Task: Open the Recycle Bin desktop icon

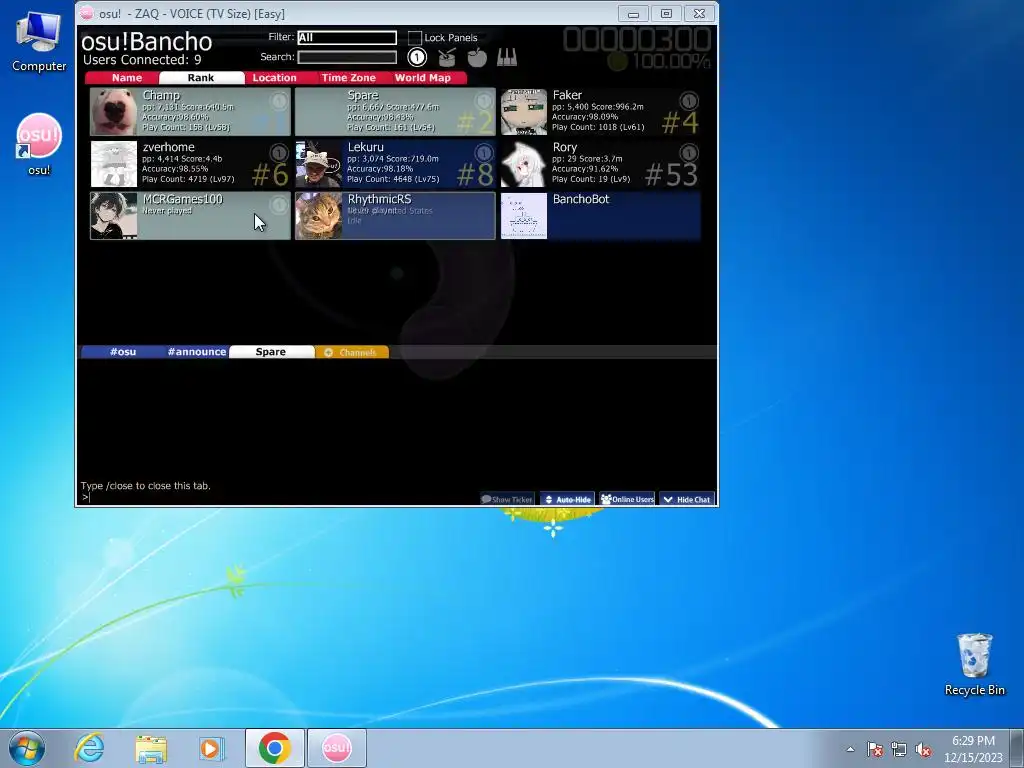Action: (974, 664)
